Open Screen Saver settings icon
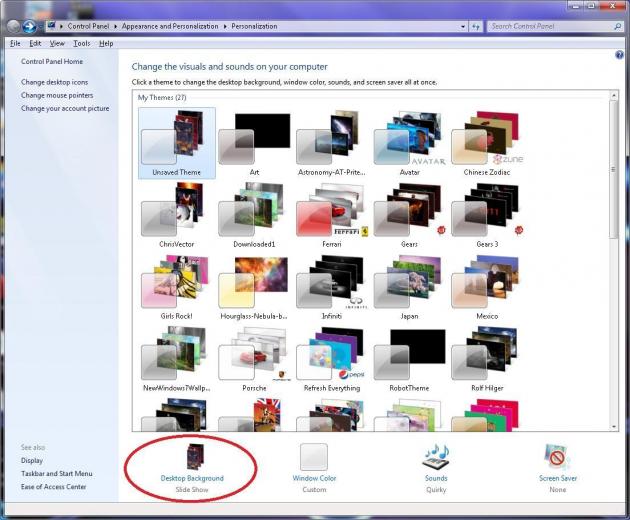This screenshot has height=520, width=630. coord(557,457)
